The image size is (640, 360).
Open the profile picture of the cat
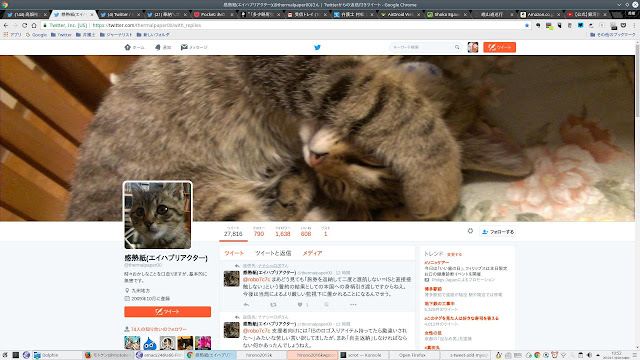pyautogui.click(x=158, y=215)
